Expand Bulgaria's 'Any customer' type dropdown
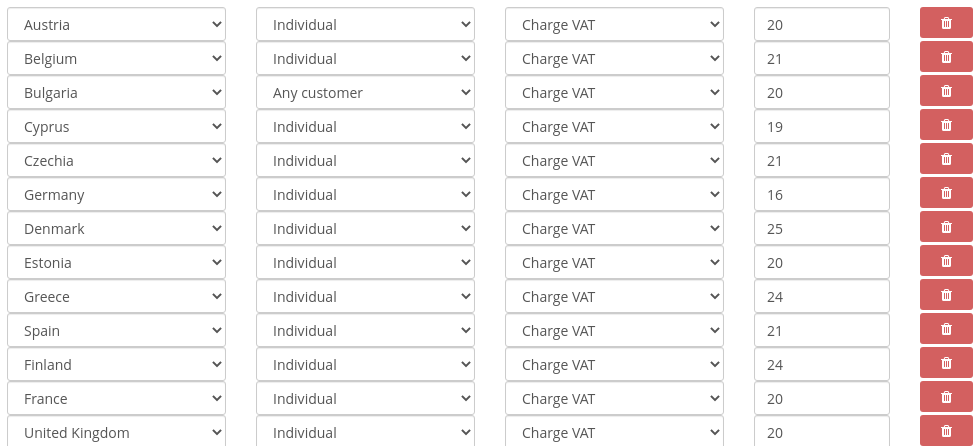The image size is (978, 446). coord(365,93)
